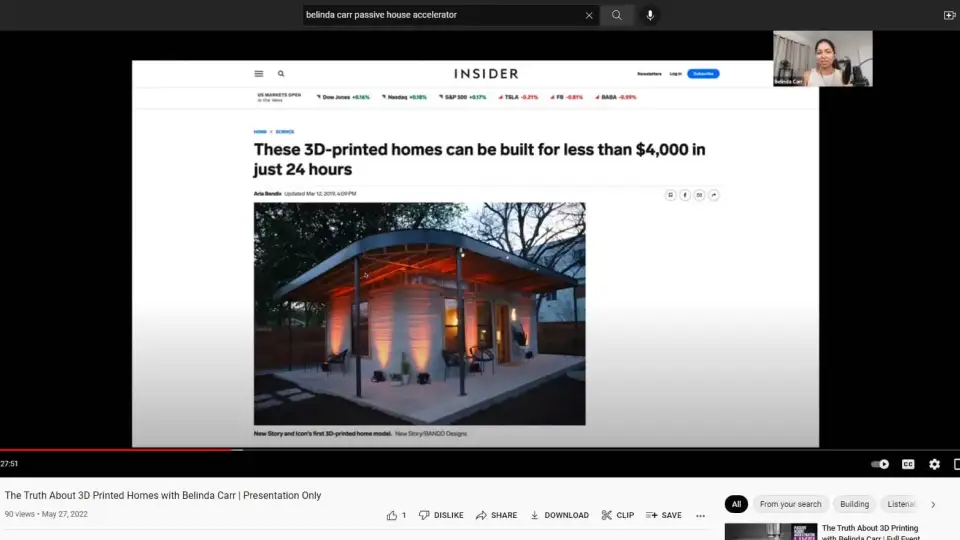Click the DOWNLOAD button
Viewport: 960px width, 540px height.
coord(559,515)
